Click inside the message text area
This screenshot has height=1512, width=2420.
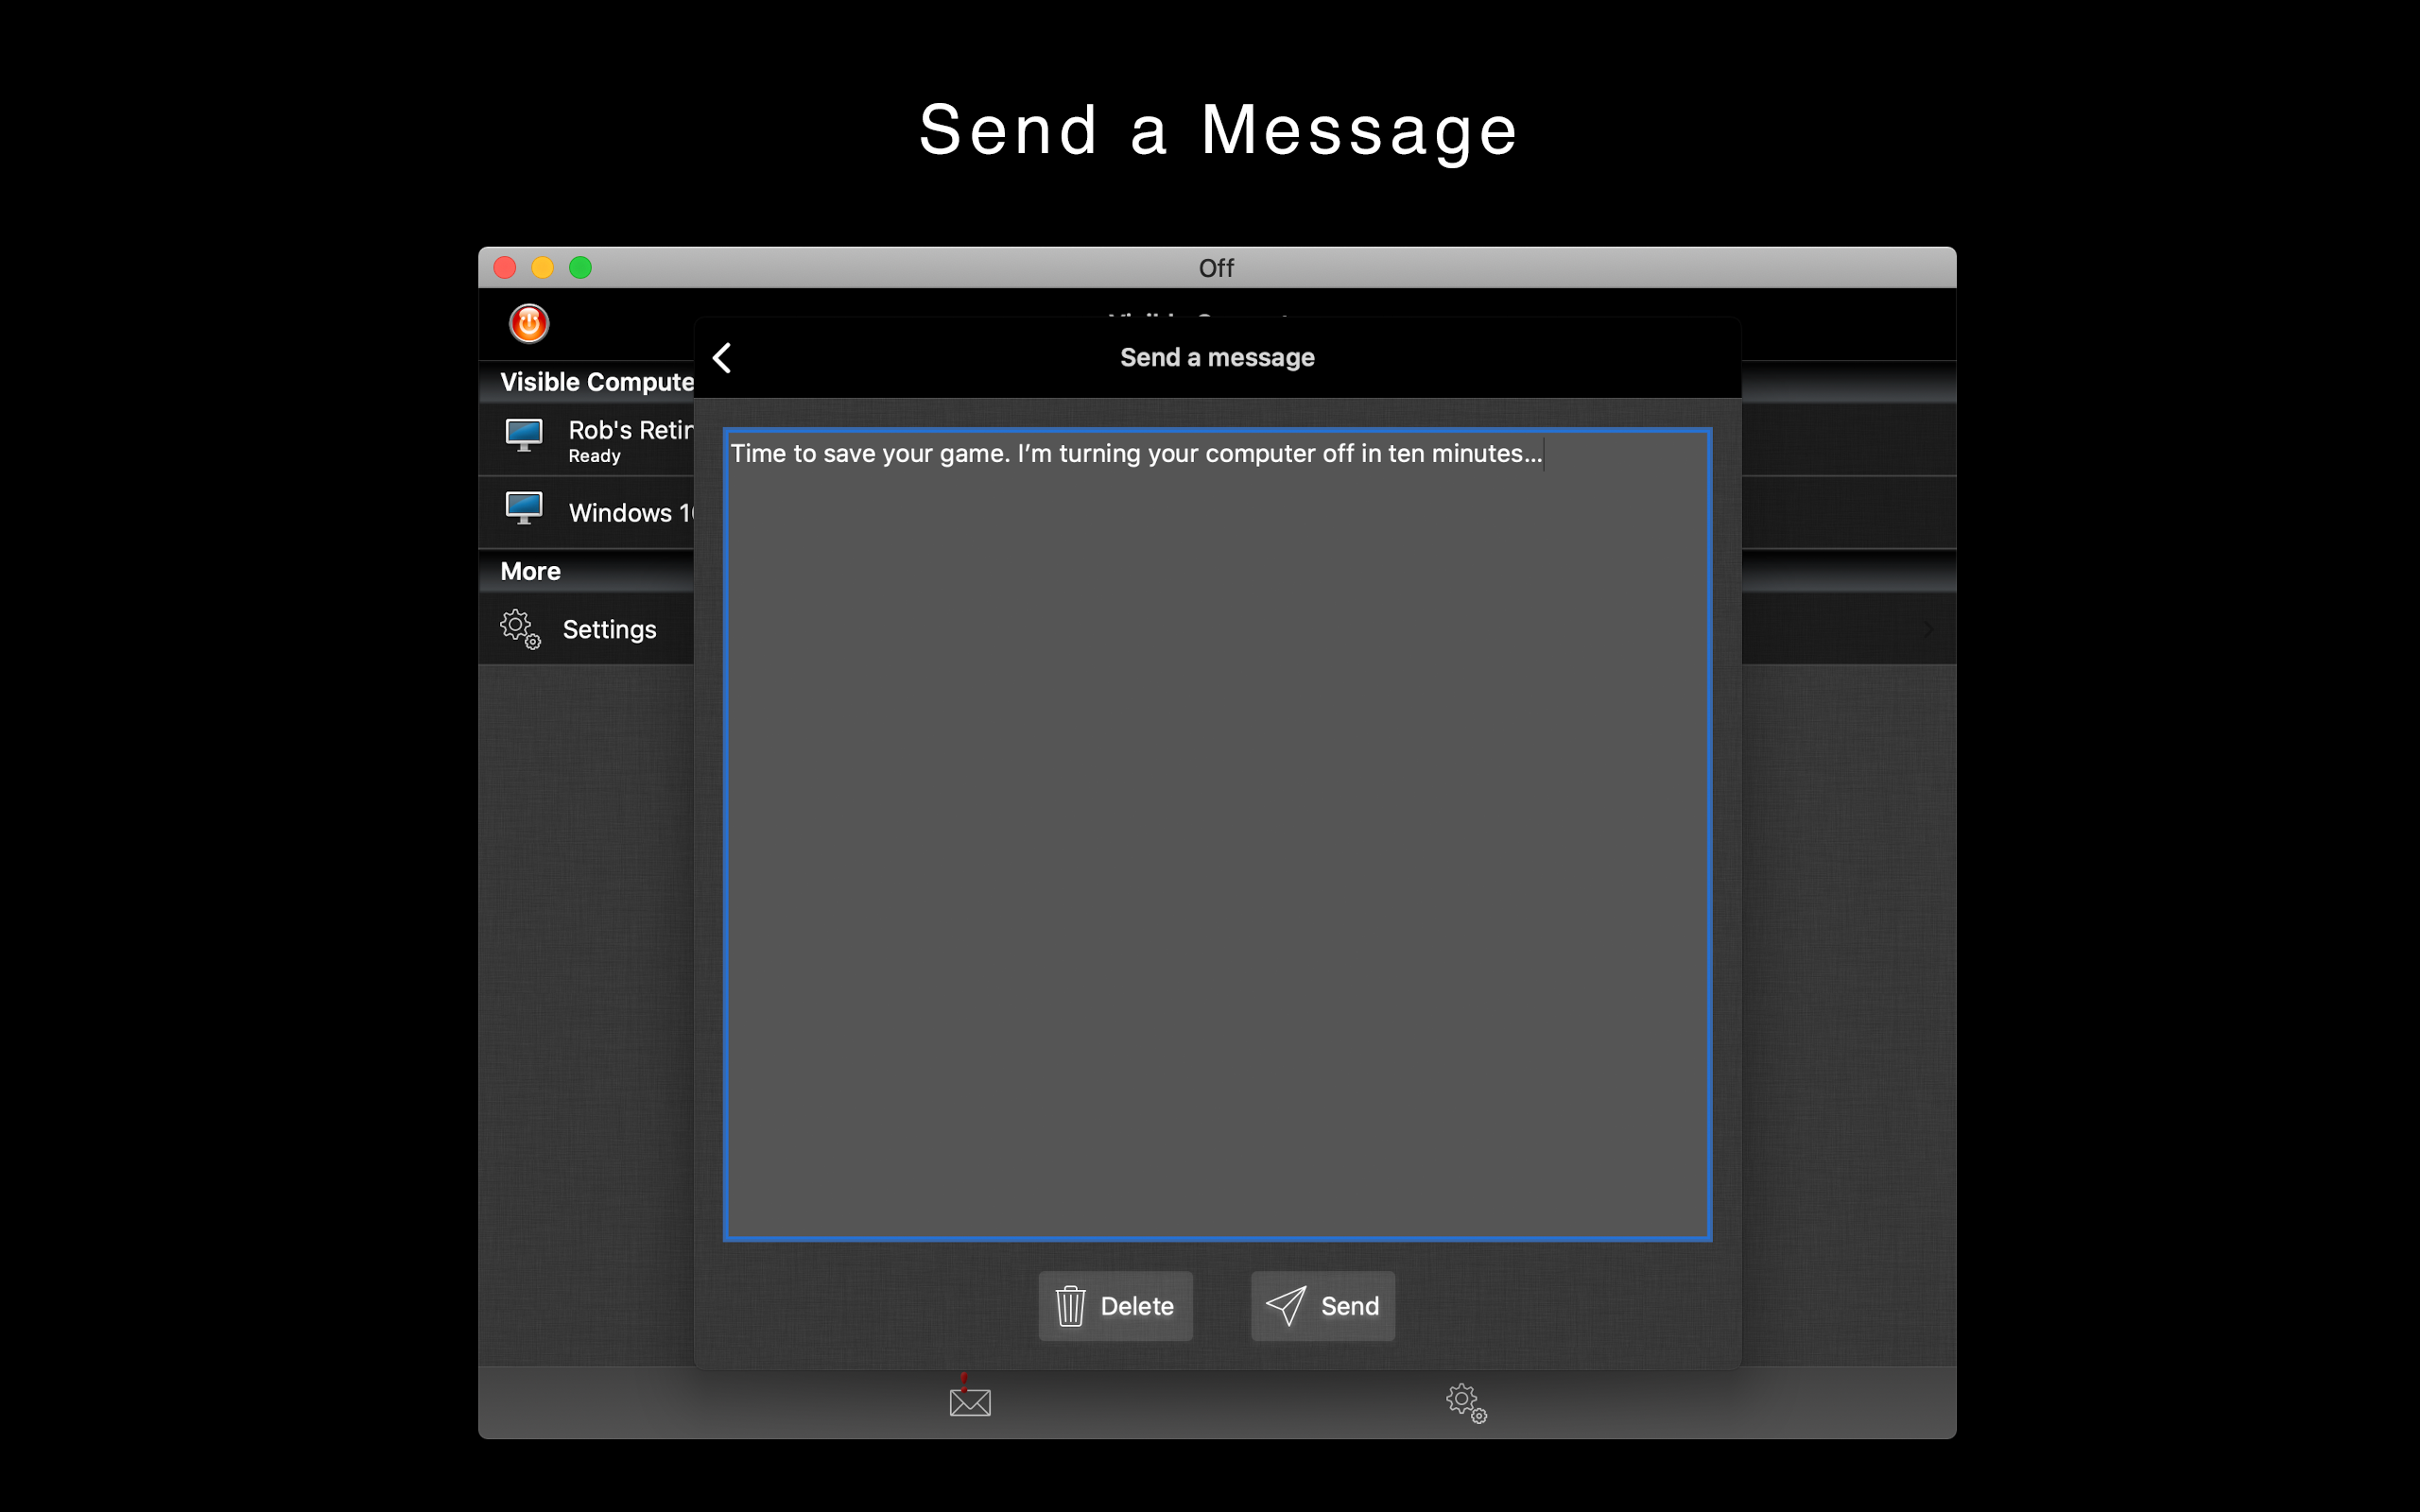1217,835
